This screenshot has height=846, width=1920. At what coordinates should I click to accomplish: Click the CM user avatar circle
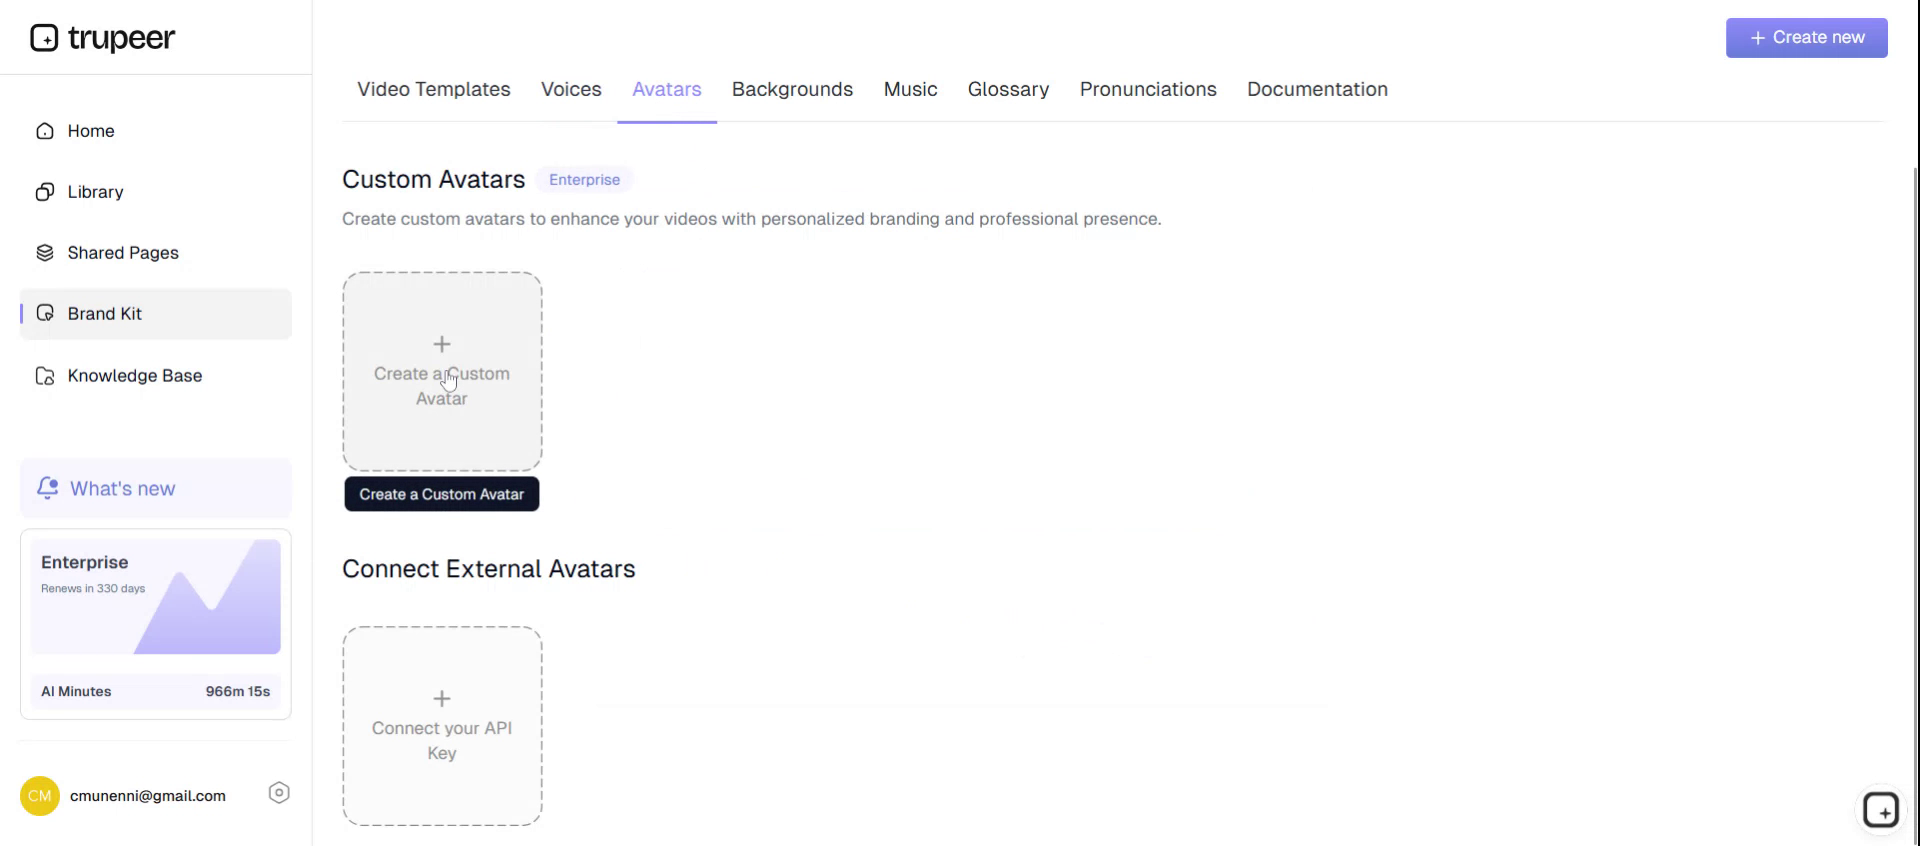pos(40,796)
